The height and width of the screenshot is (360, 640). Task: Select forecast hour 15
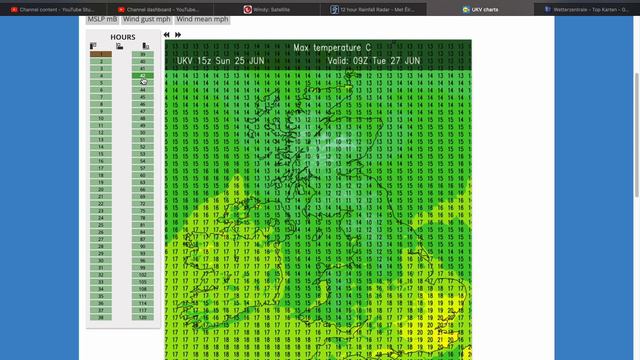(101, 154)
